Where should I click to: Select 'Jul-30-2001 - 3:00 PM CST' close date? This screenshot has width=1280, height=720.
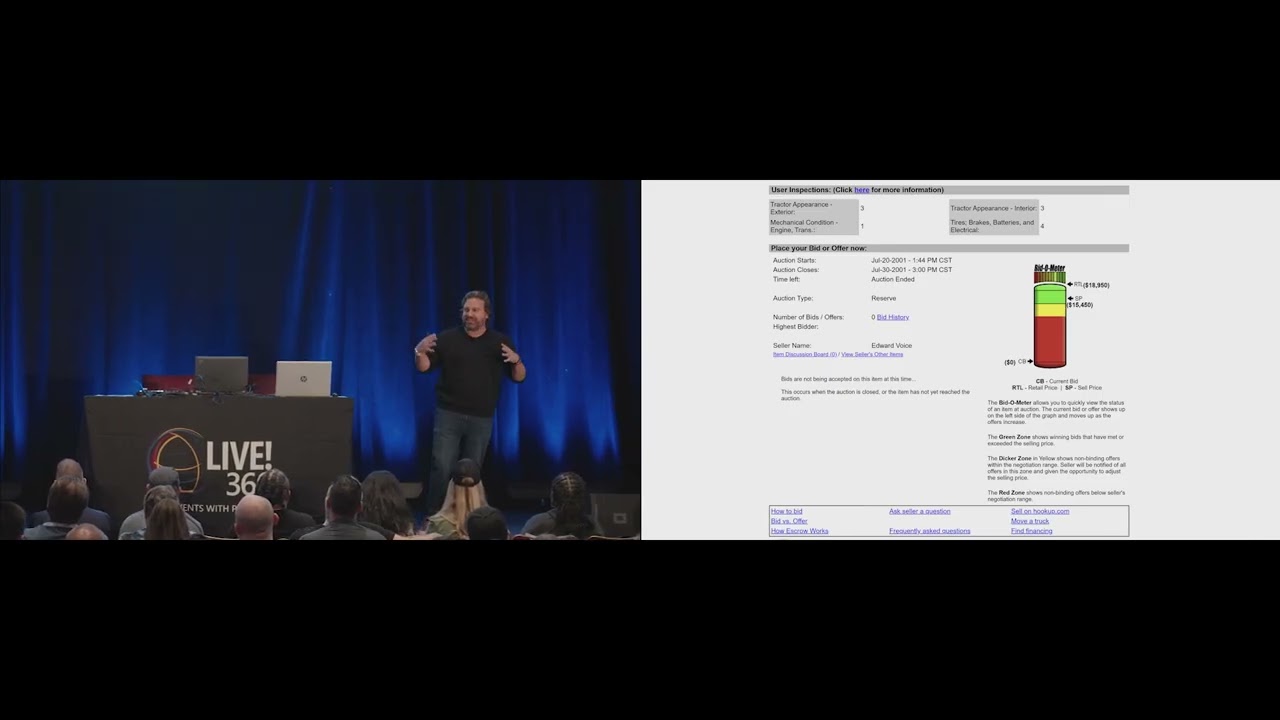pos(911,270)
